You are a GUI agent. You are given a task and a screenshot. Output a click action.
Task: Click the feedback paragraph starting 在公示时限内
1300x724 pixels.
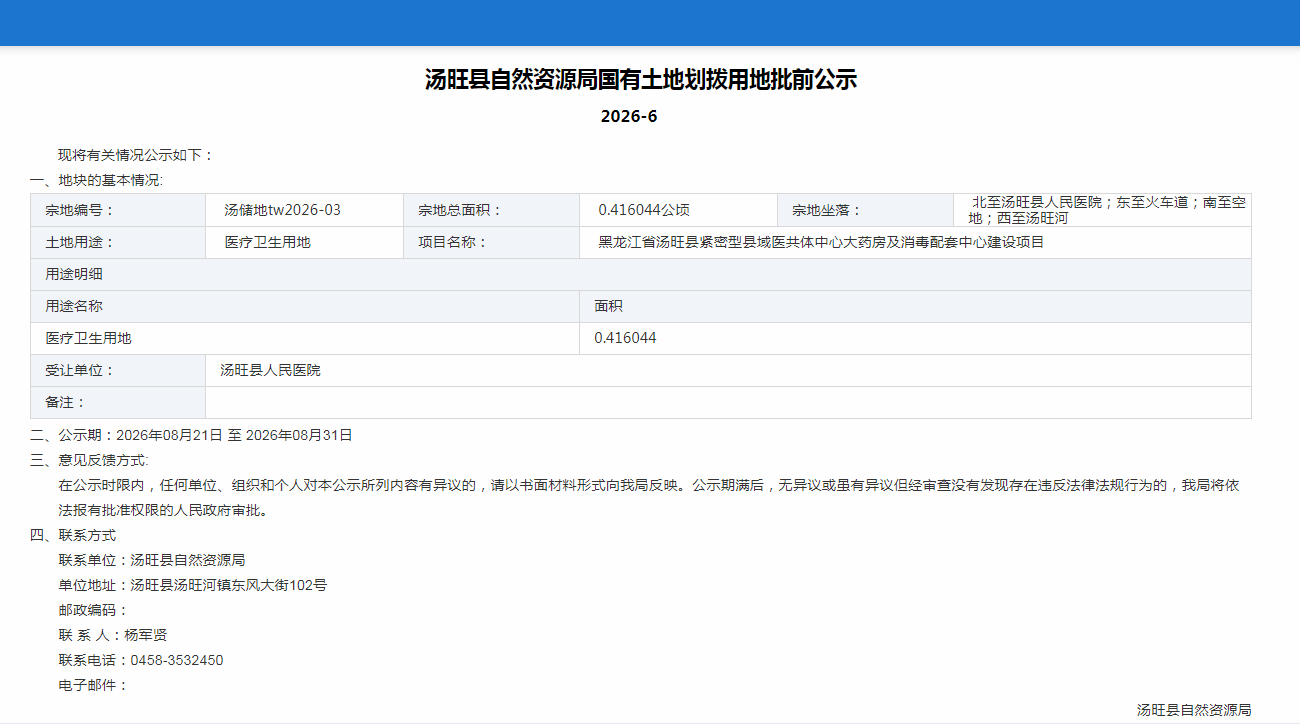point(649,497)
